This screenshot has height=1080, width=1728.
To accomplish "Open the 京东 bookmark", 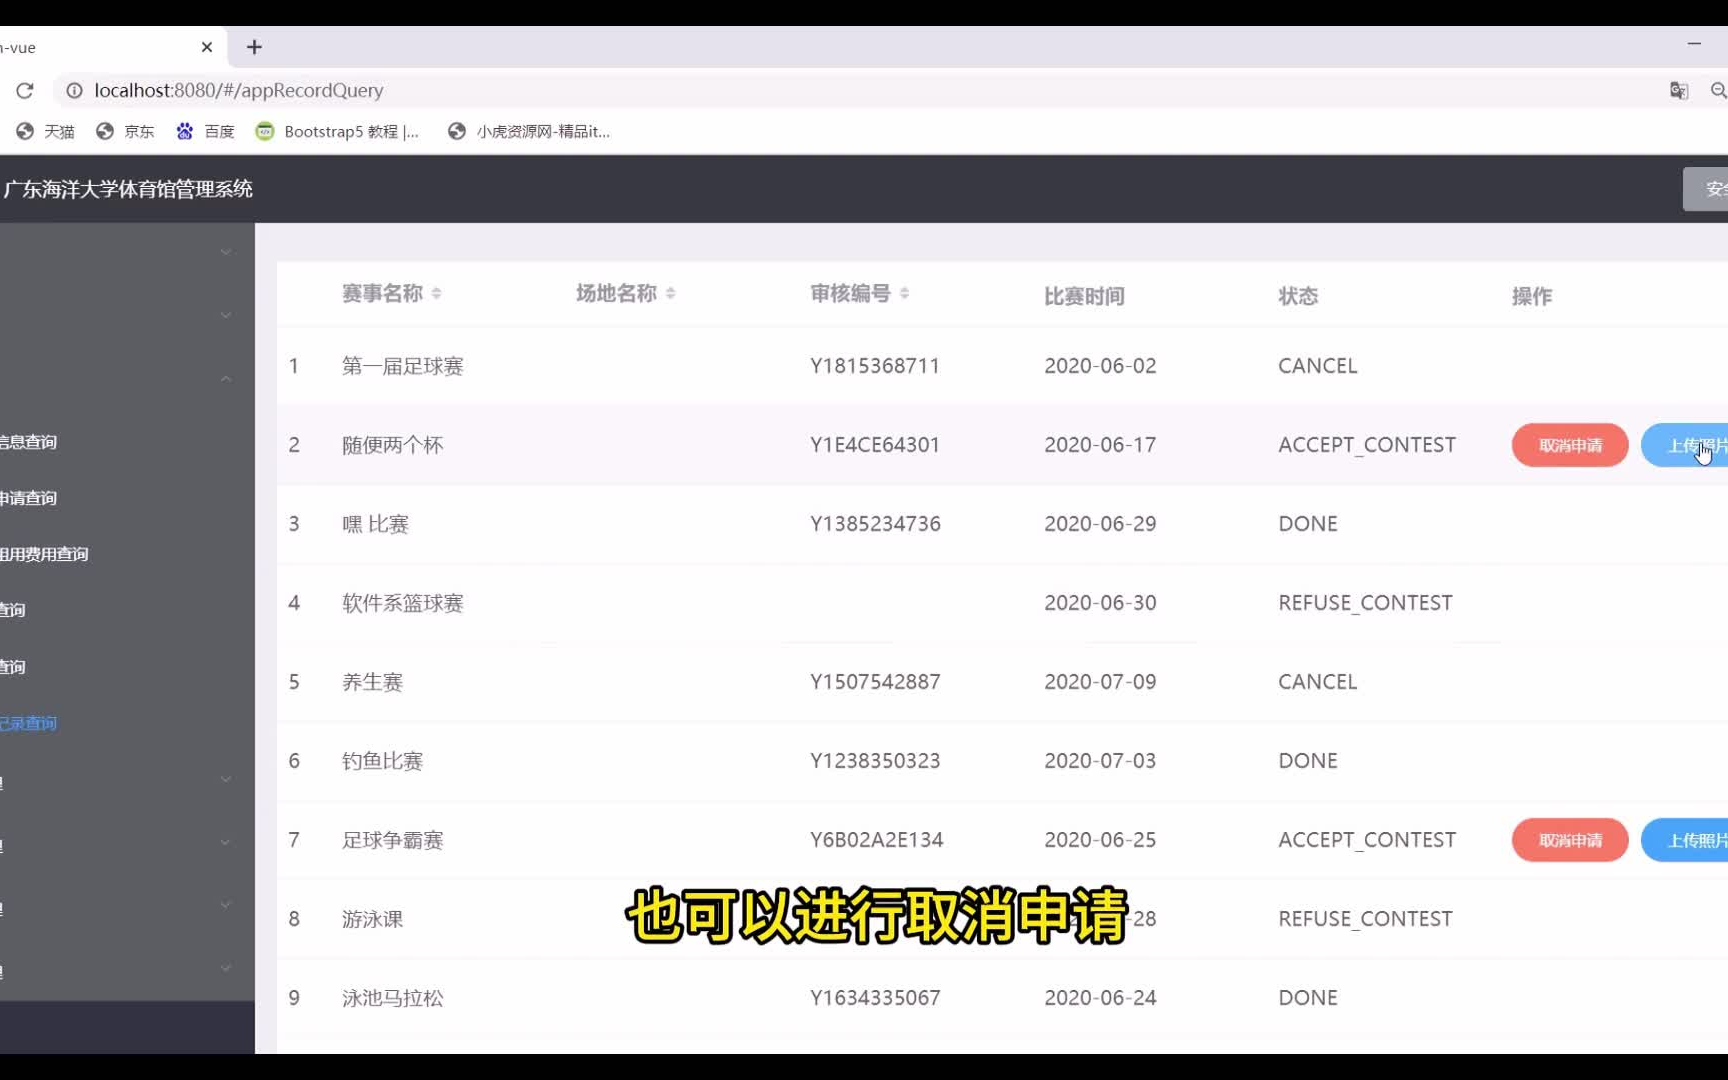I will (125, 132).
